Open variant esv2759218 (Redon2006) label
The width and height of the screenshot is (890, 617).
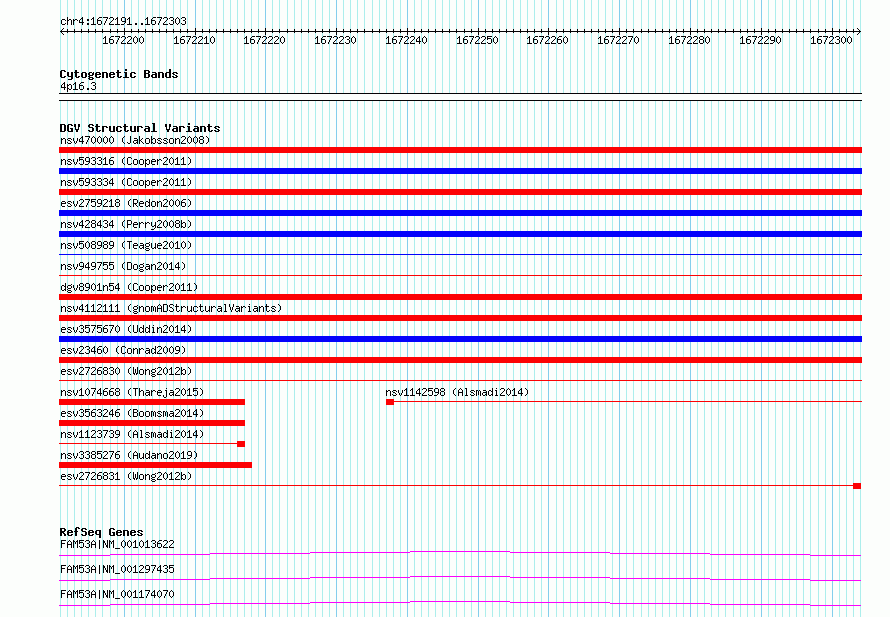click(x=126, y=203)
